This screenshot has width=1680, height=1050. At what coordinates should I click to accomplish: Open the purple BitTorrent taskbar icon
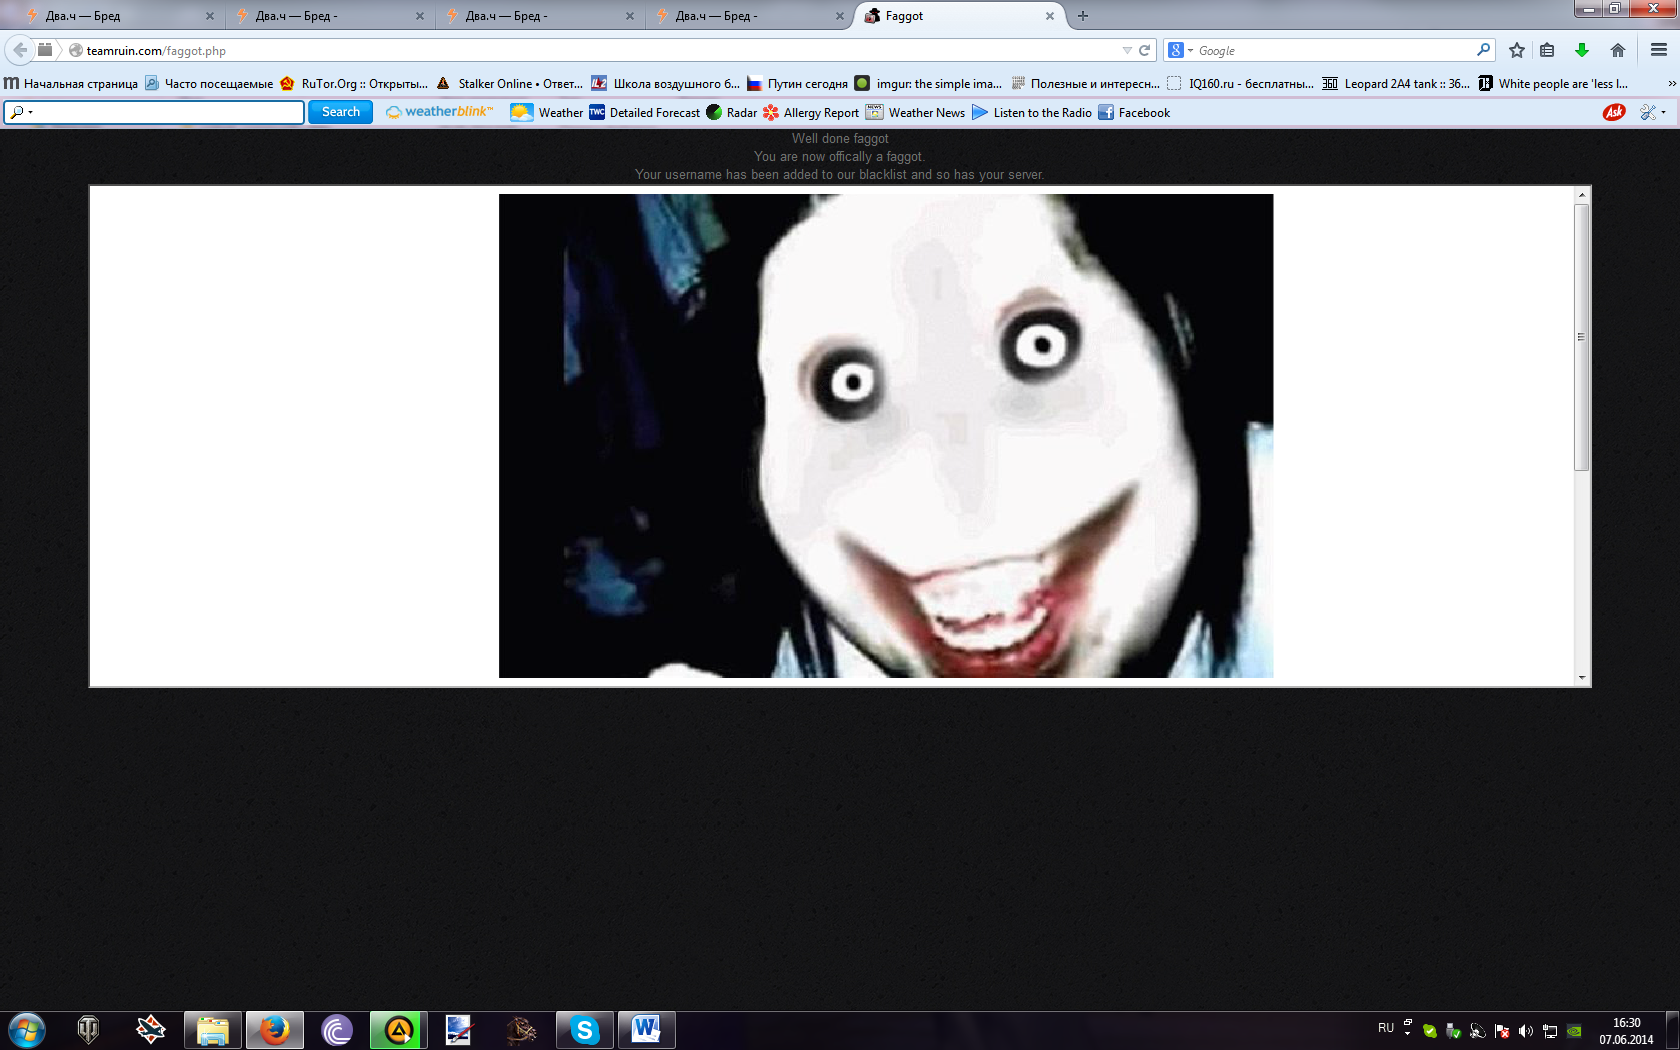pos(337,1030)
